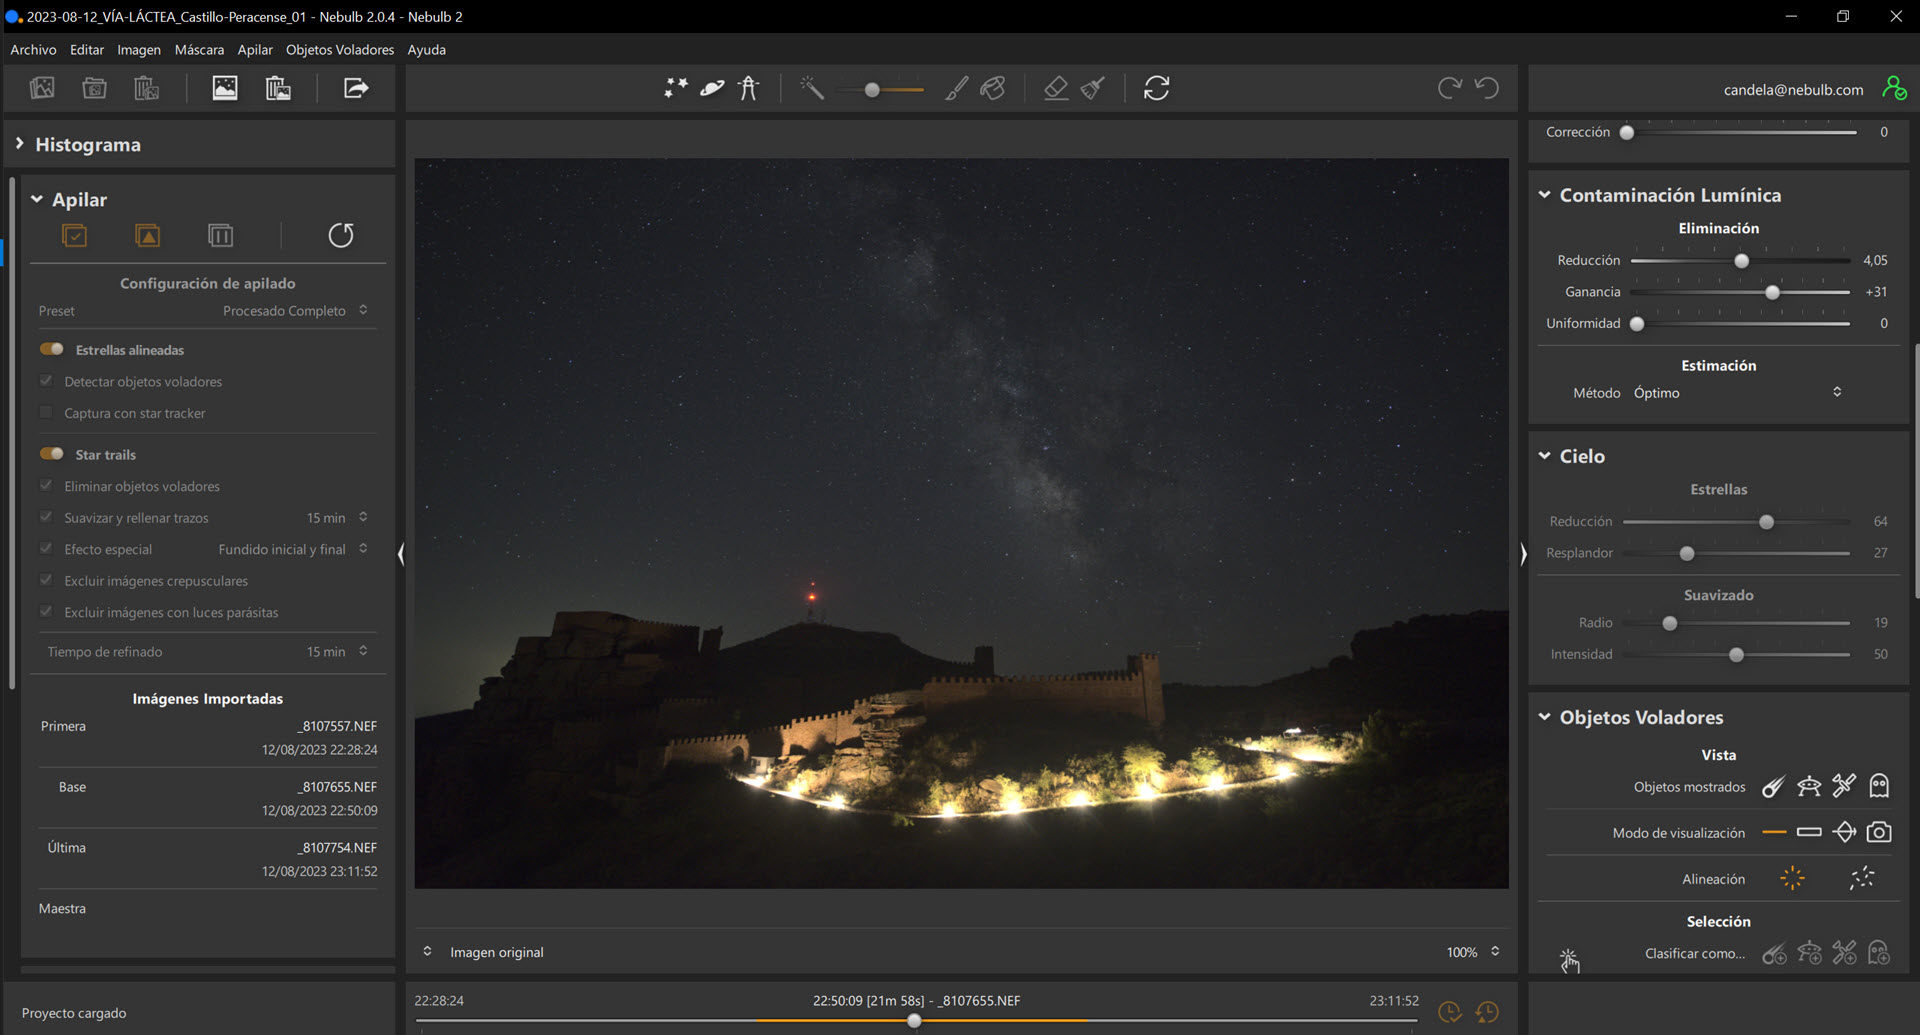This screenshot has width=1920, height=1035.
Task: Click the Reducción slider under Contaminación Lumínica
Action: 1741,261
